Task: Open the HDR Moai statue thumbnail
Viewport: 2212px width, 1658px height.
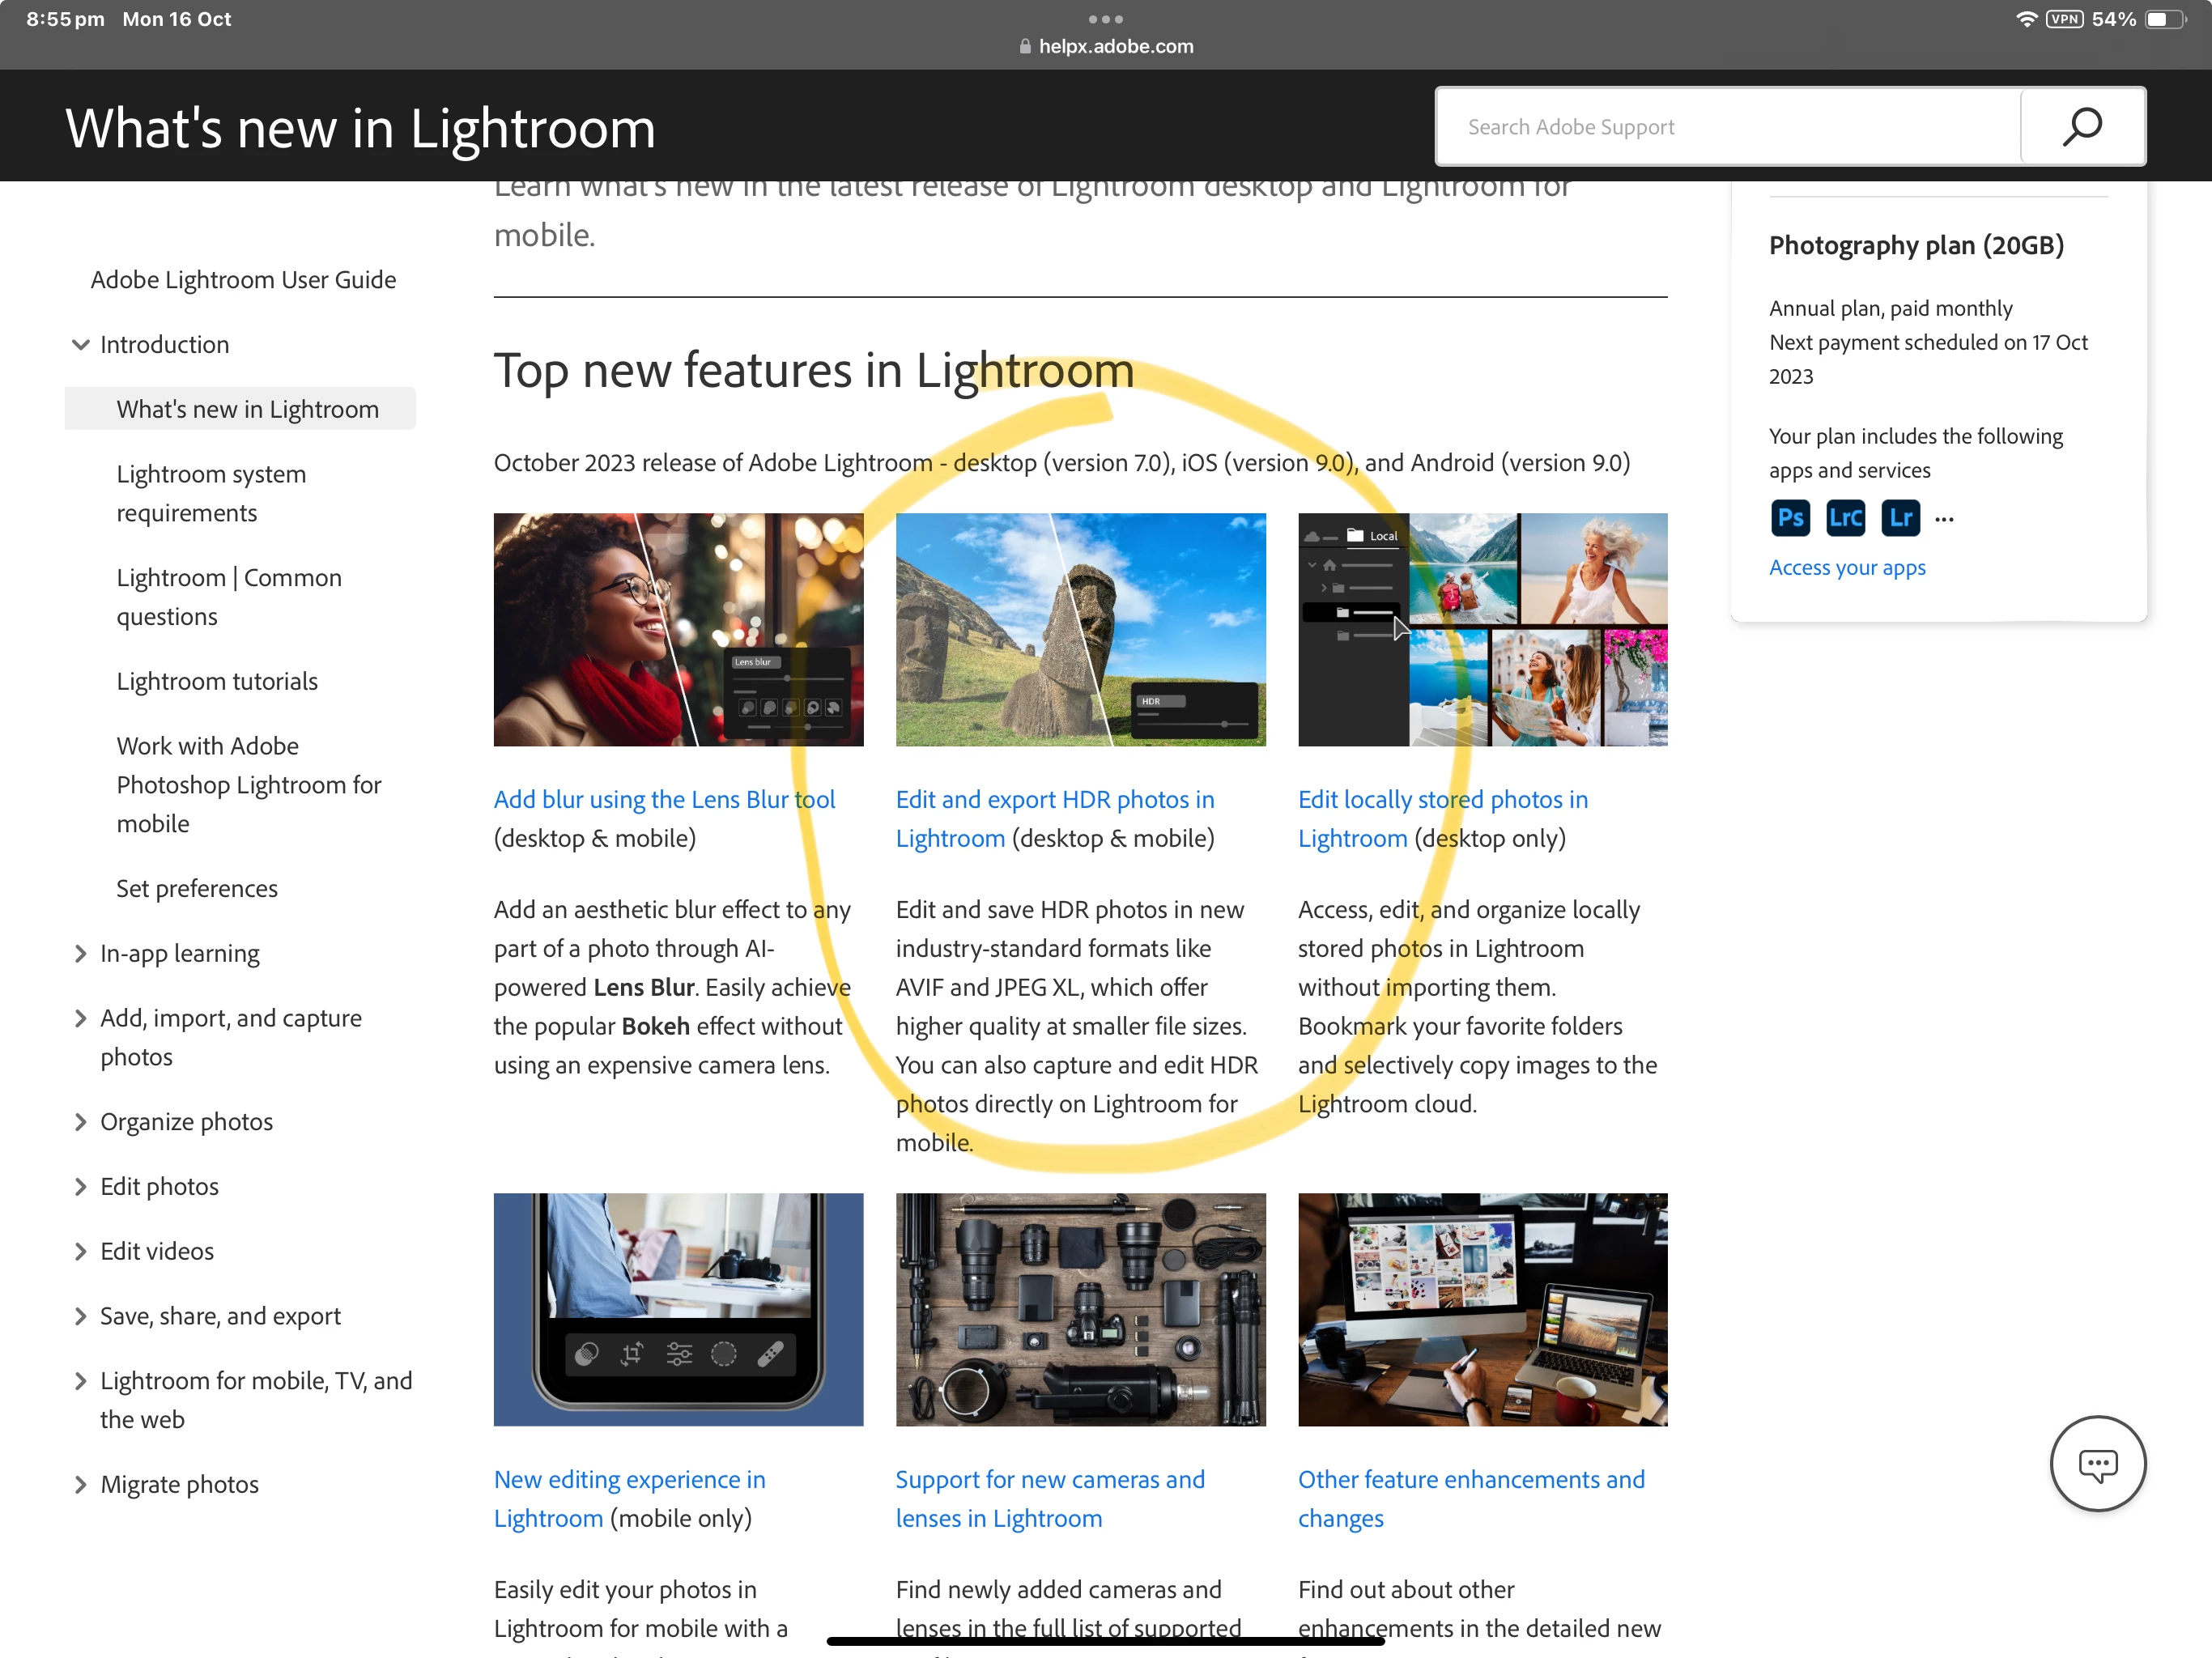Action: pyautogui.click(x=1080, y=629)
